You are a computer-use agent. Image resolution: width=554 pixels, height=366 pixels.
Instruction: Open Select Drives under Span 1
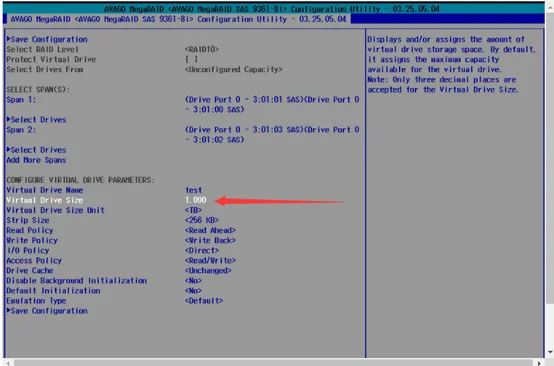click(x=36, y=120)
